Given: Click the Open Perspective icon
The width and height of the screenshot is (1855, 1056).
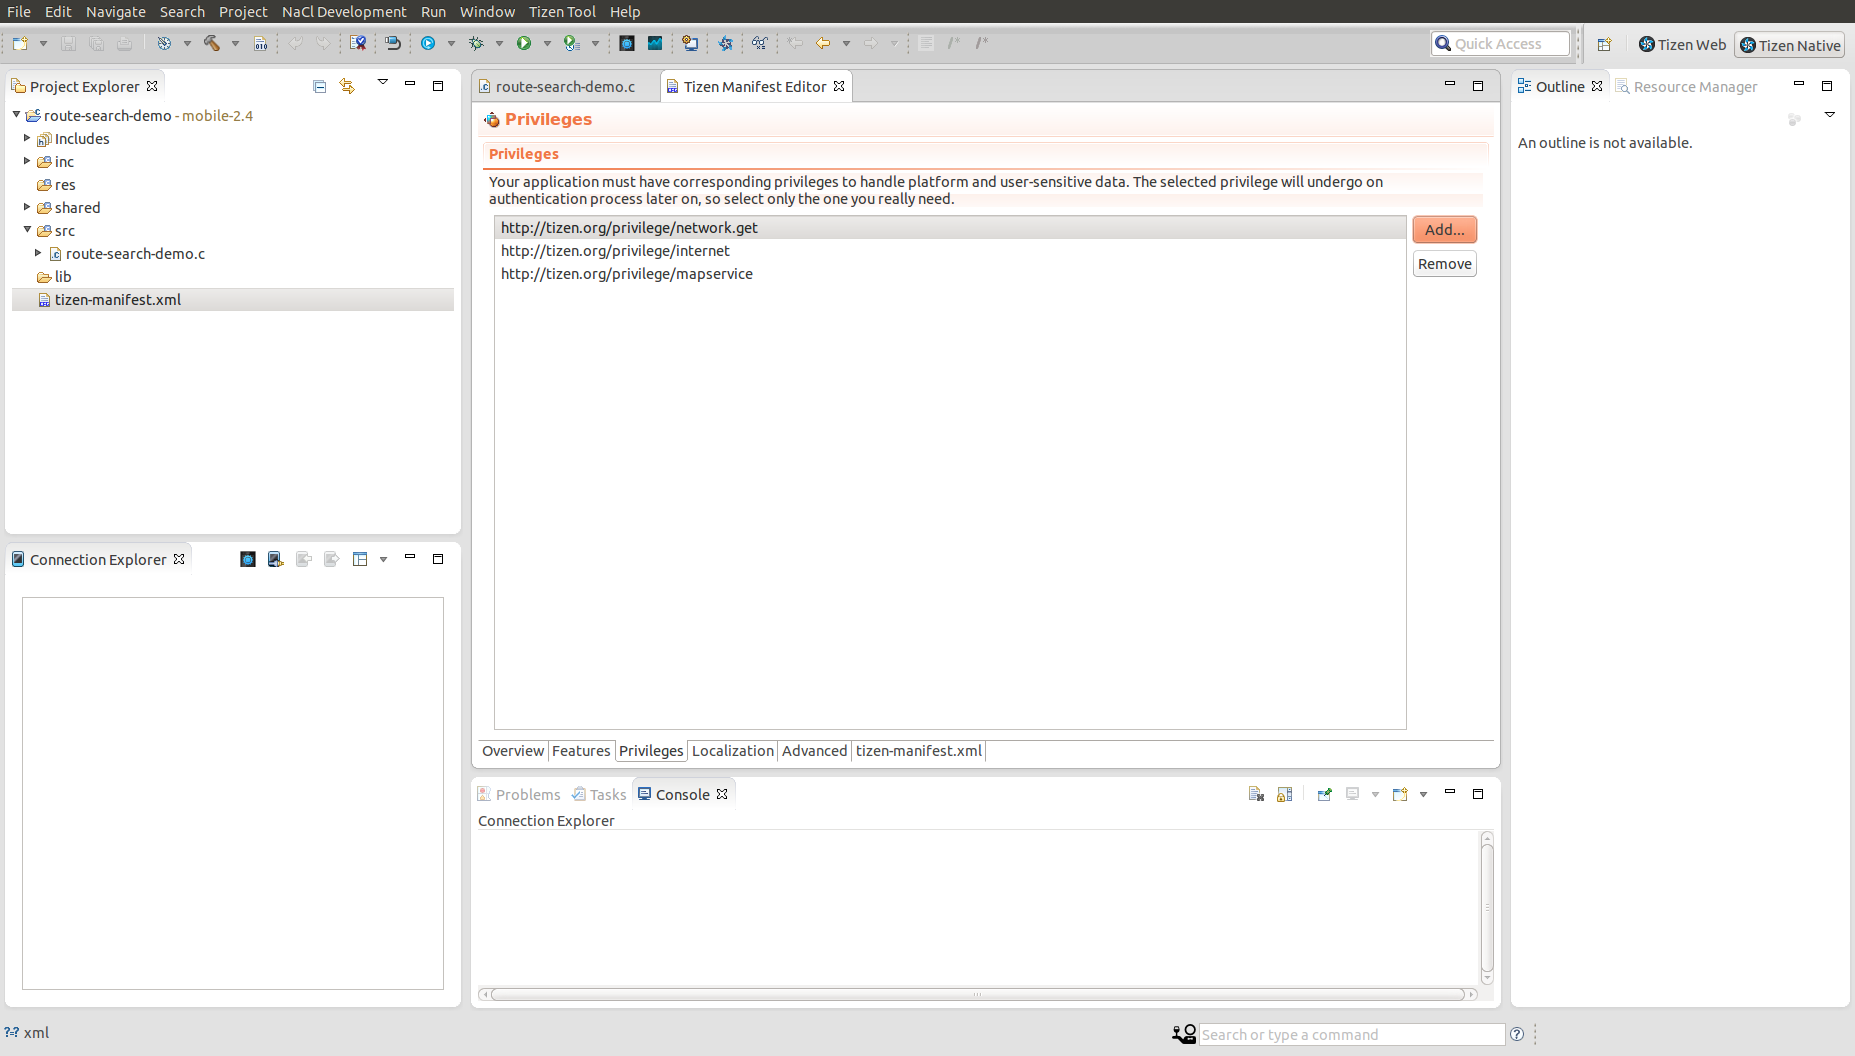Looking at the screenshot, I should [x=1604, y=44].
